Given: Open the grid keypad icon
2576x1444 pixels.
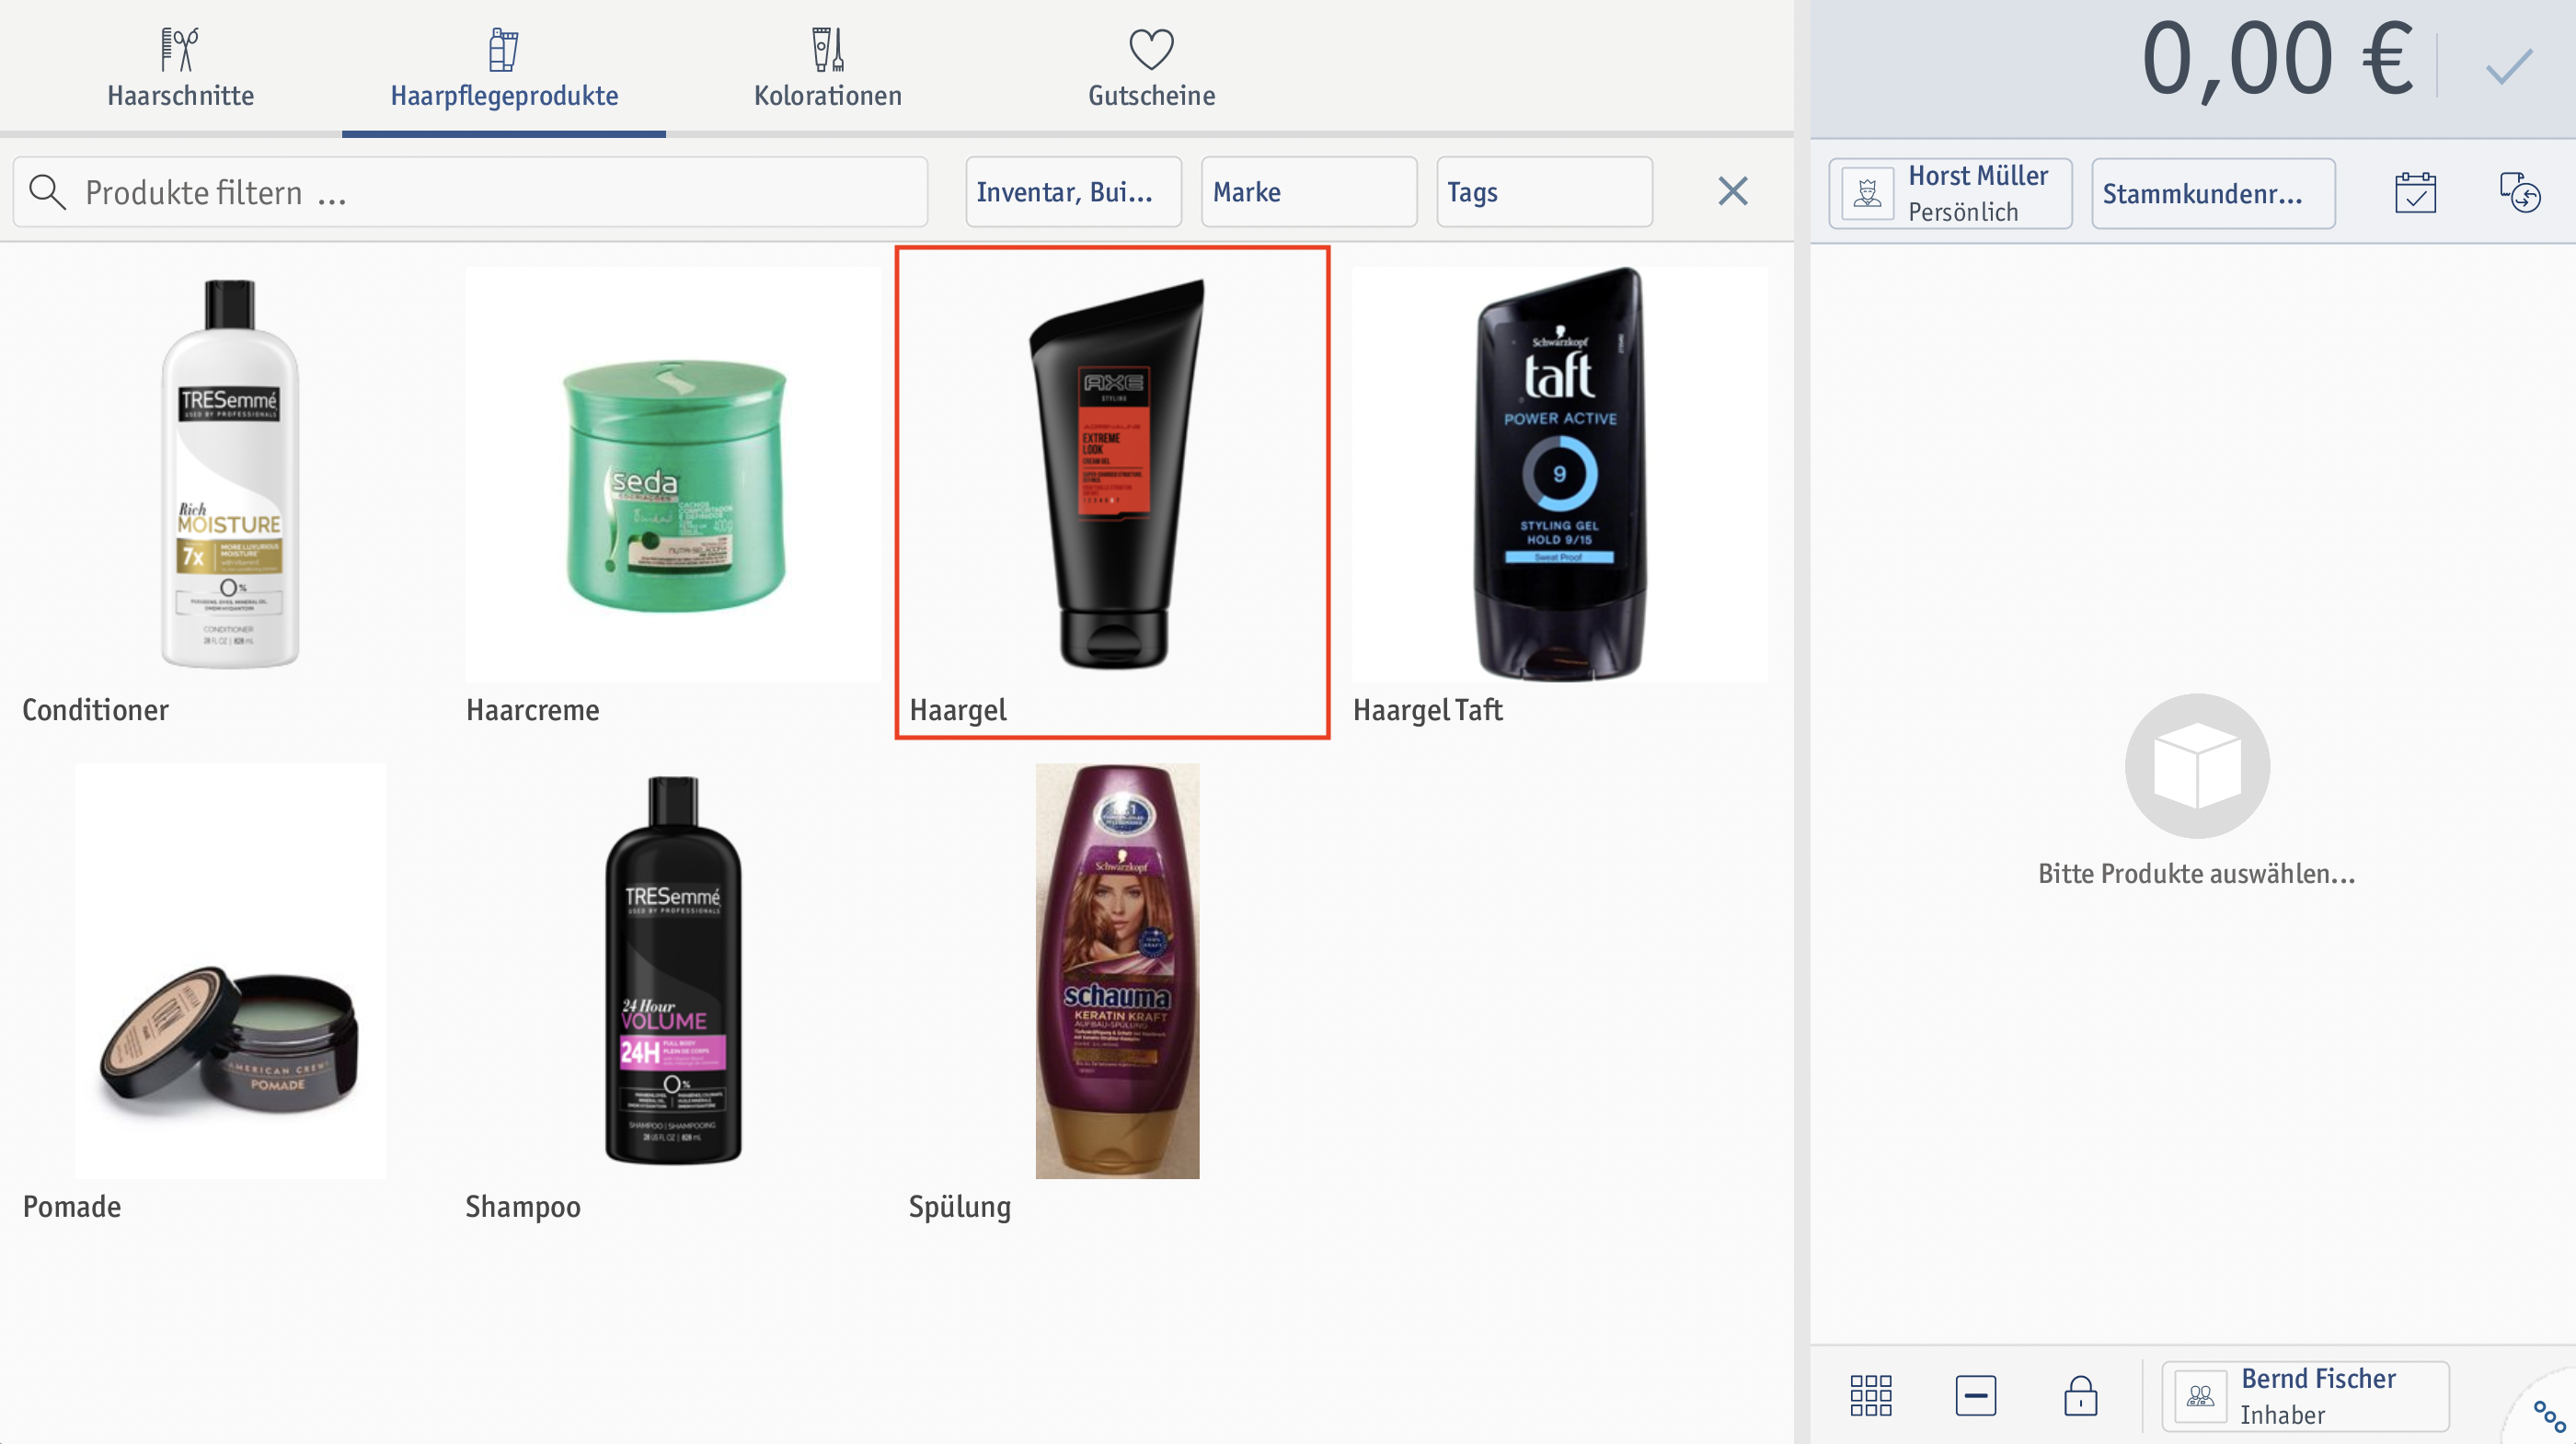Looking at the screenshot, I should pyautogui.click(x=1870, y=1395).
